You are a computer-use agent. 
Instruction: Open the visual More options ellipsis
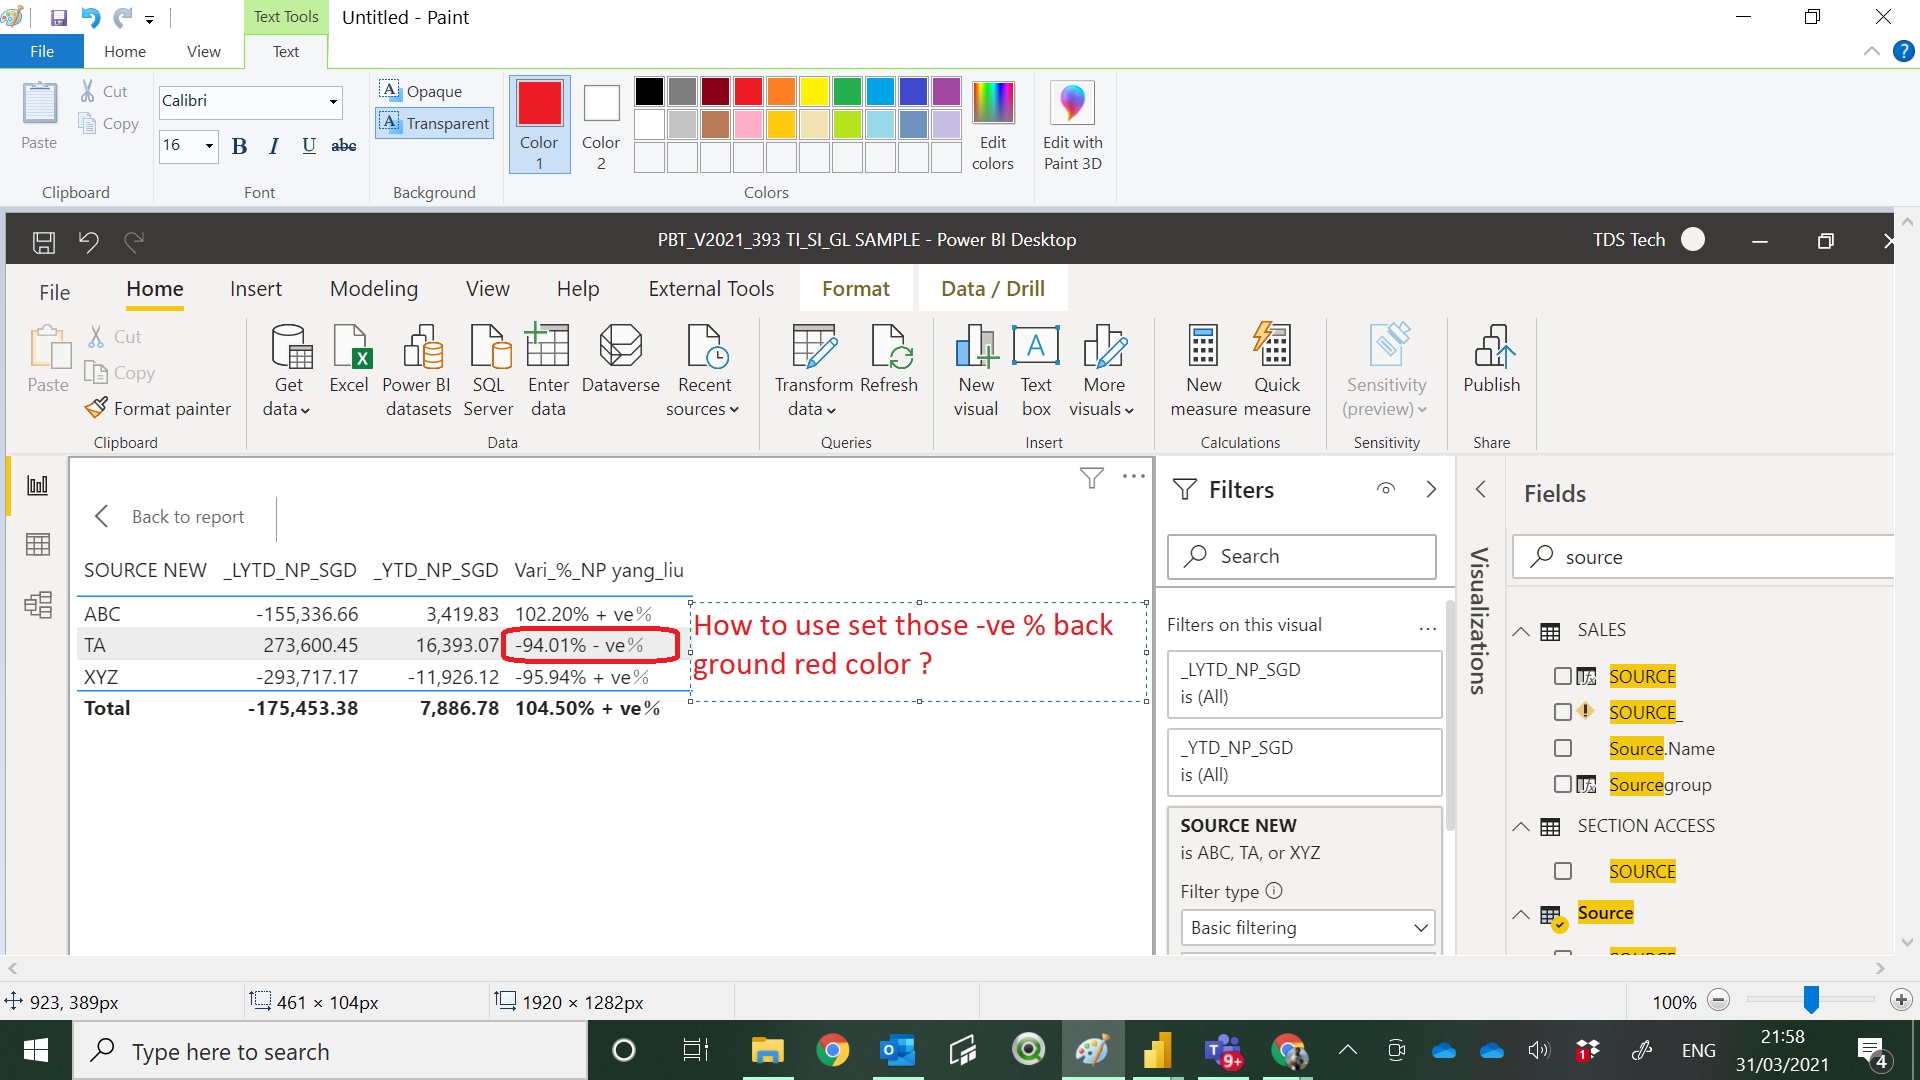click(x=1133, y=477)
